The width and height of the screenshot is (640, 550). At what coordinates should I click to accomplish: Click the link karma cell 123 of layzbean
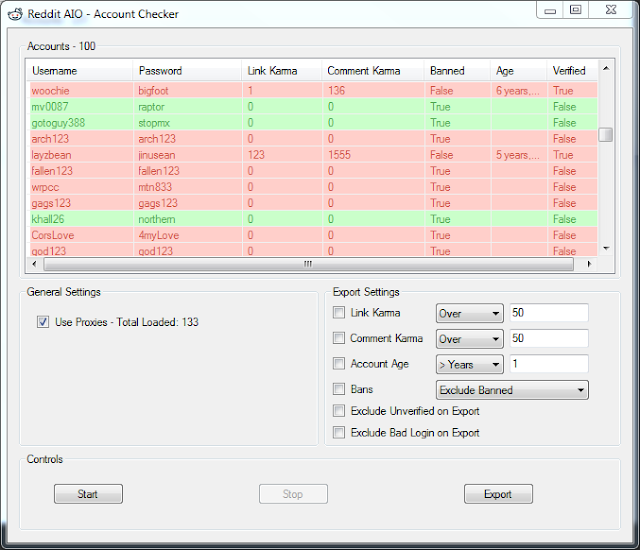282,155
